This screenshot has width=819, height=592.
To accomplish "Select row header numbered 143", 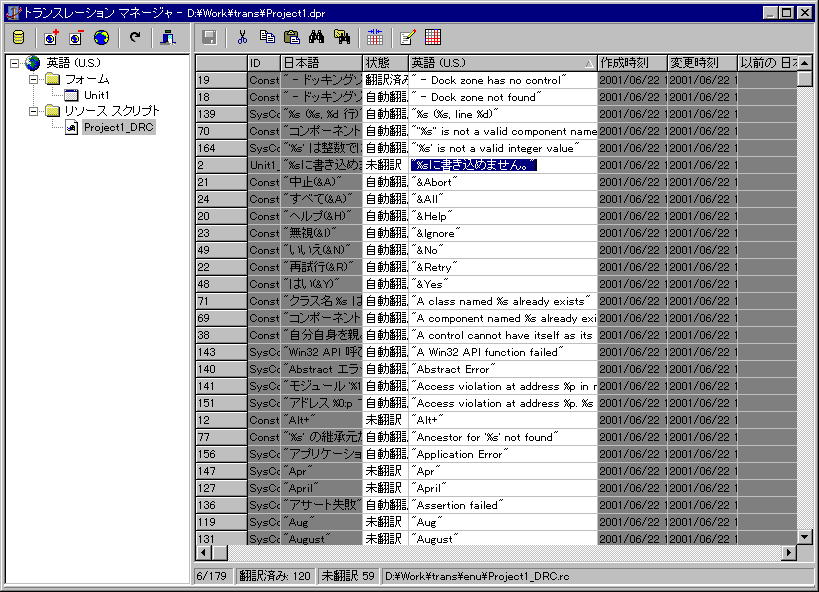I will click(x=221, y=352).
